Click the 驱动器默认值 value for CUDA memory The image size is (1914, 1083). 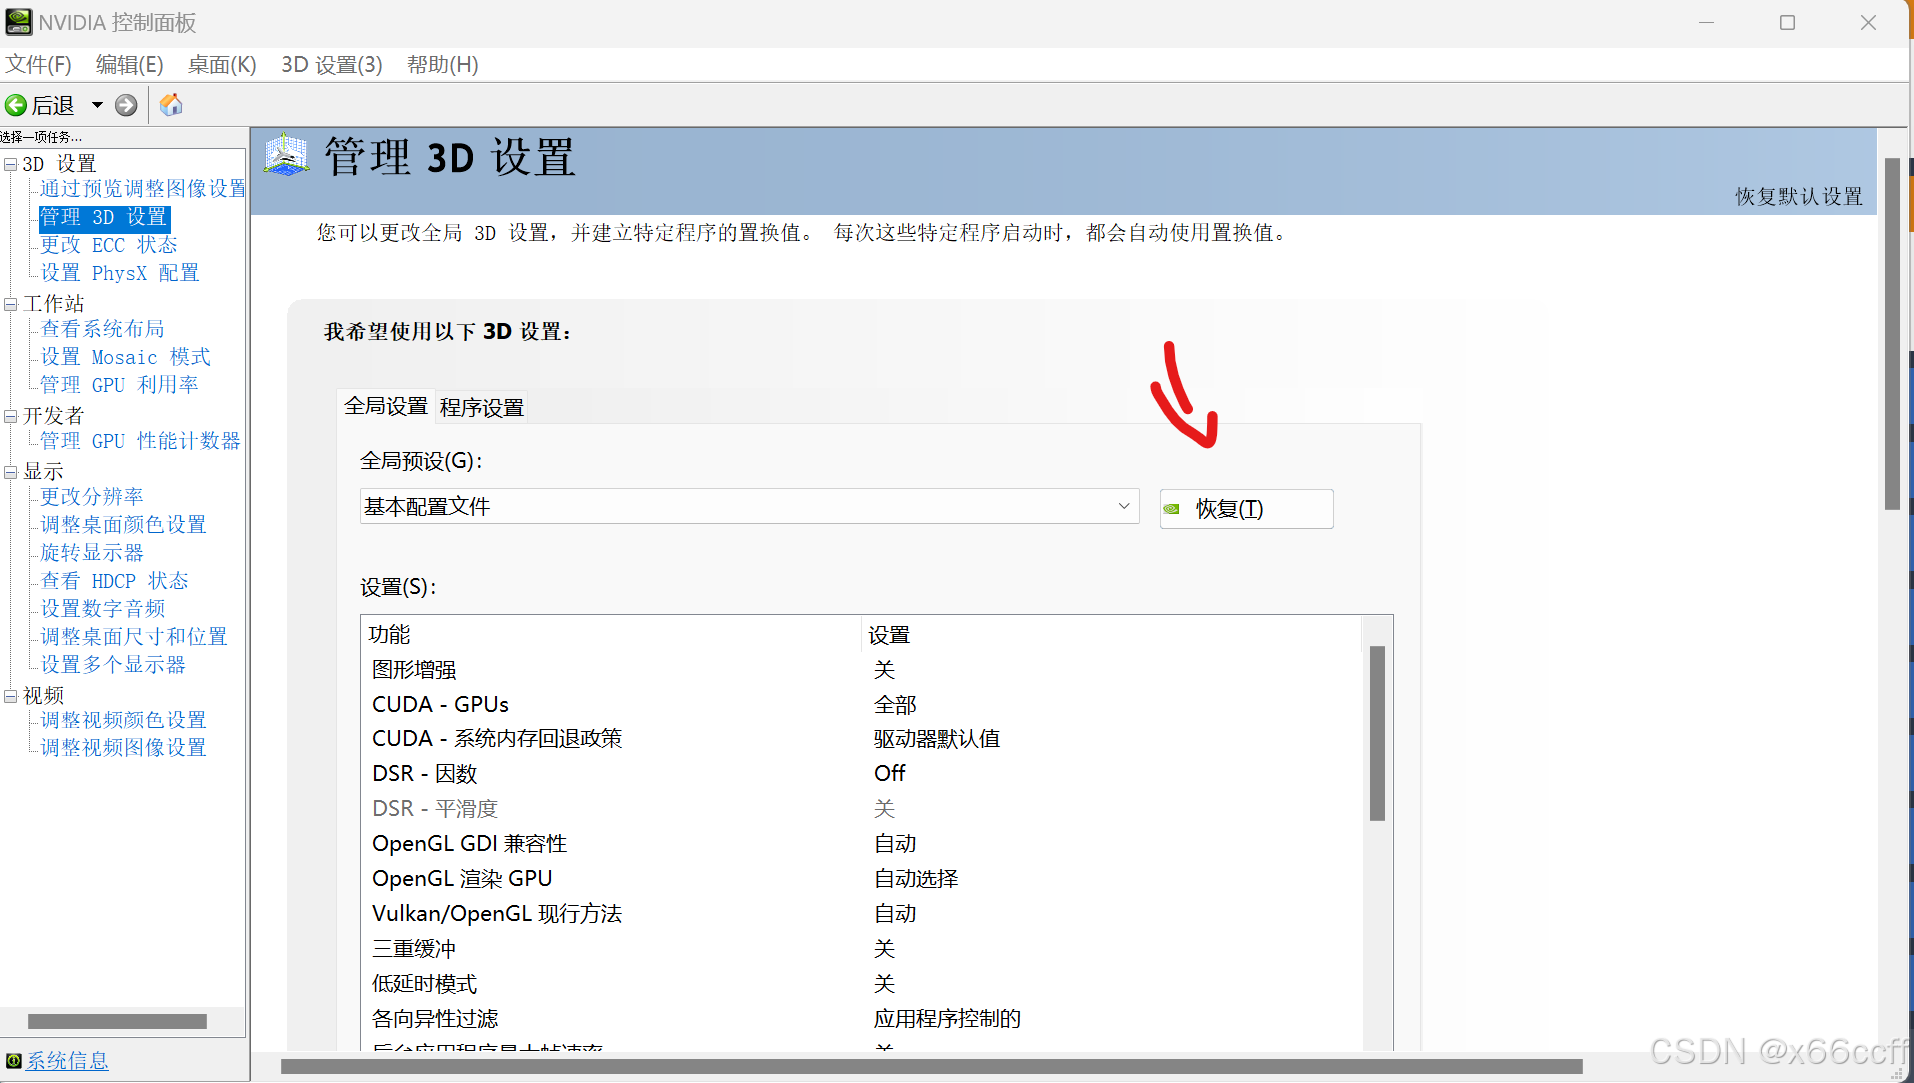point(937,739)
